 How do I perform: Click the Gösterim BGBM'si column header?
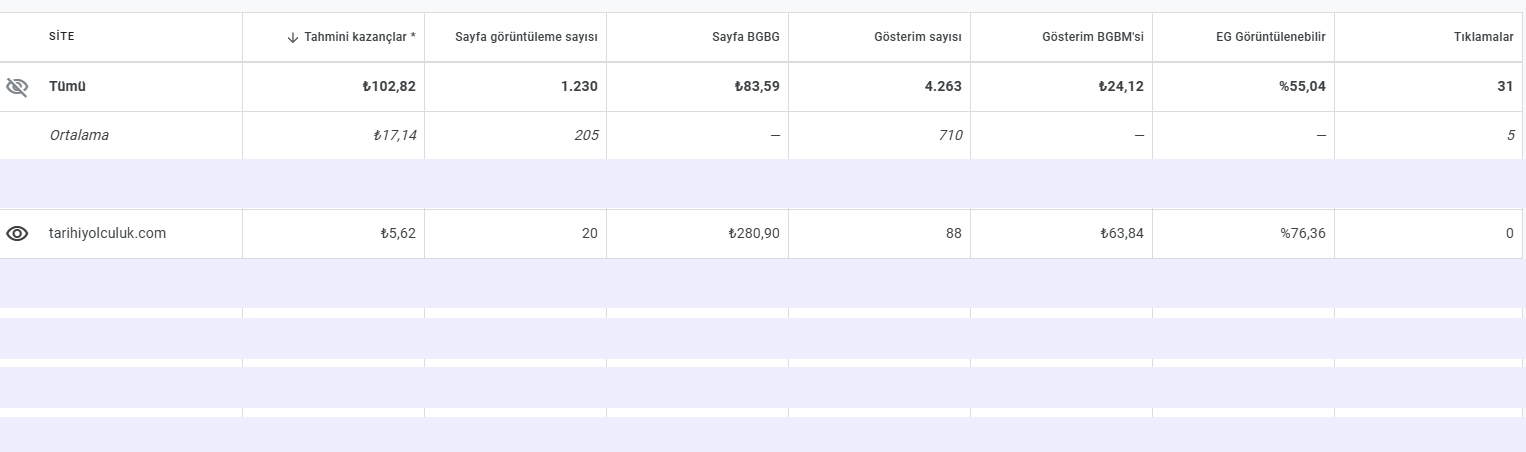point(1092,37)
